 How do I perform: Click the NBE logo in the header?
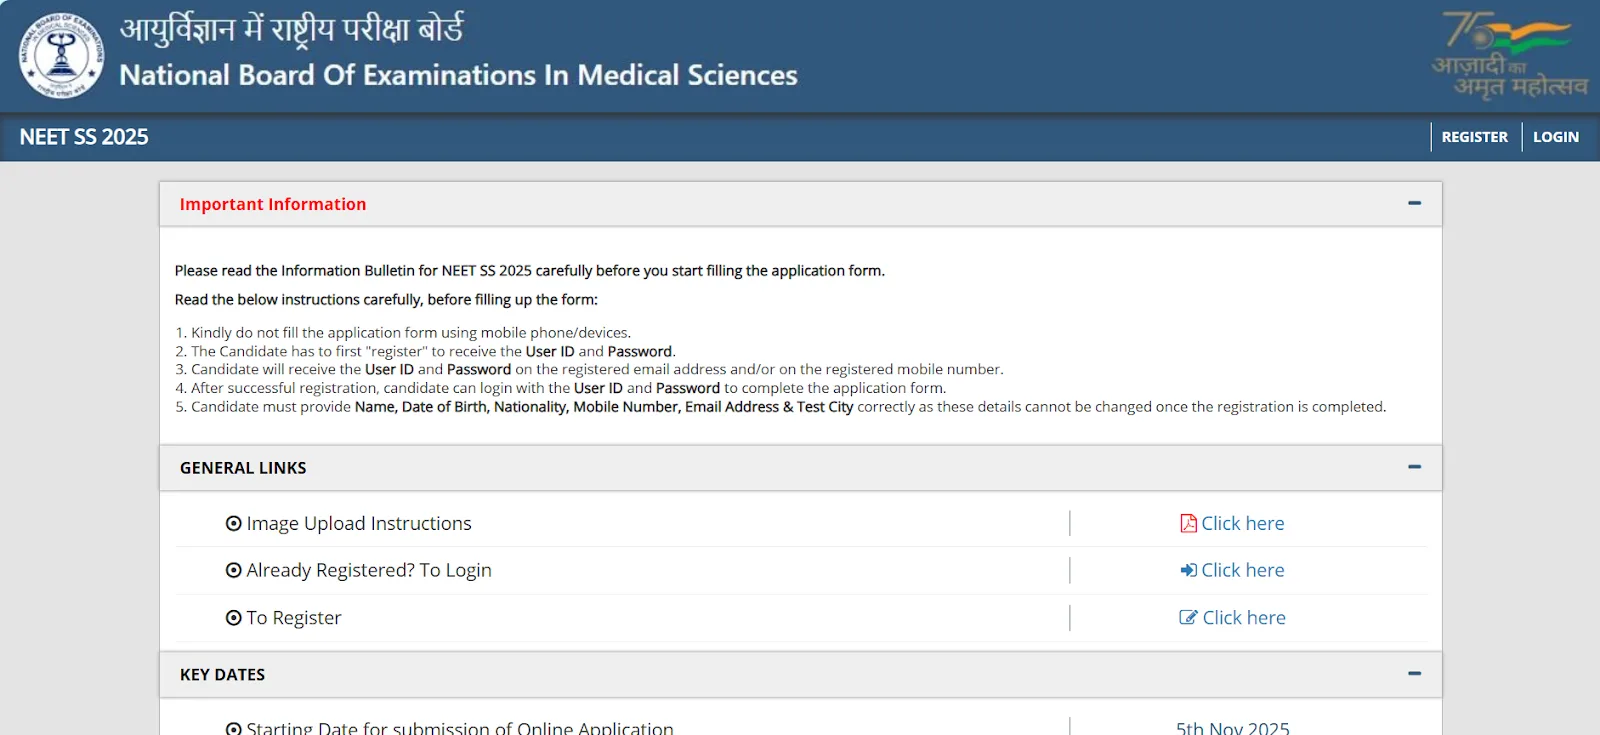point(60,55)
